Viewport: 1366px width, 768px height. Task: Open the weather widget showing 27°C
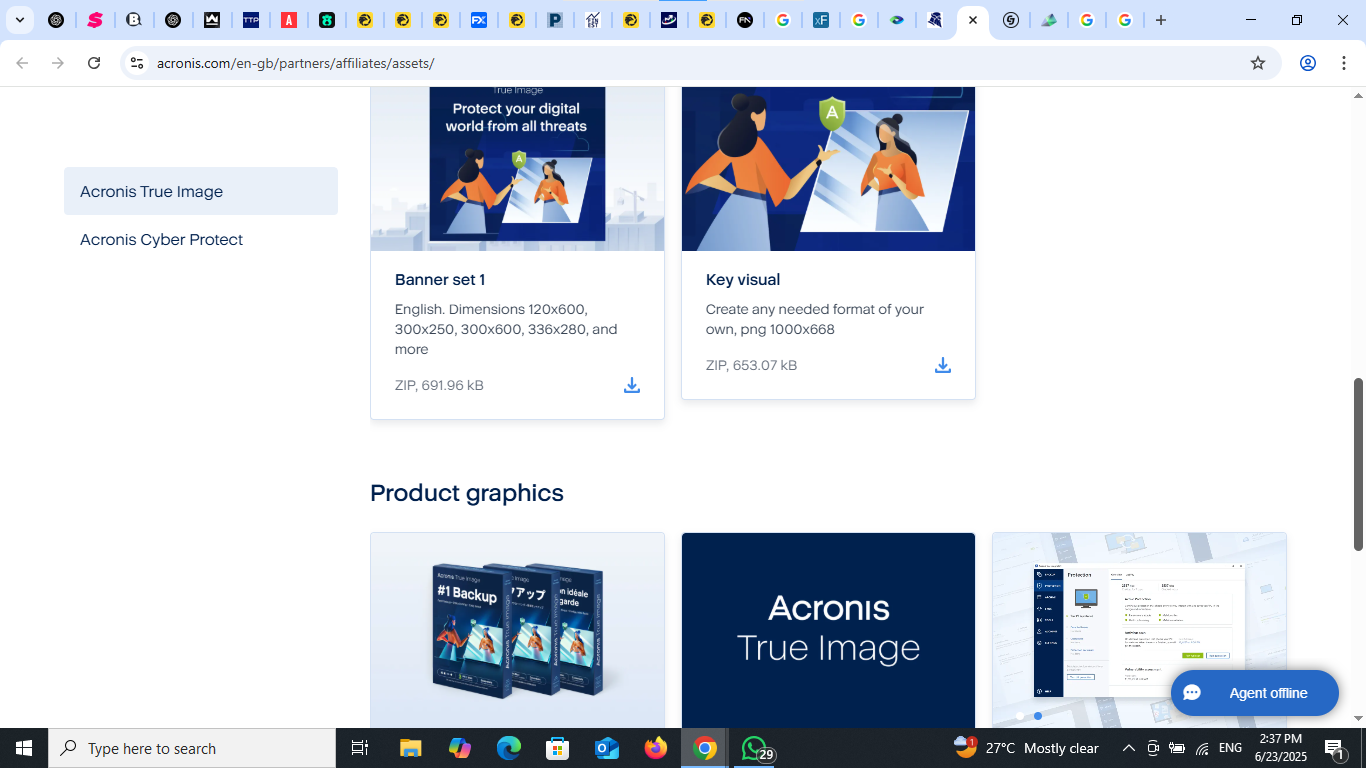(x=1027, y=748)
